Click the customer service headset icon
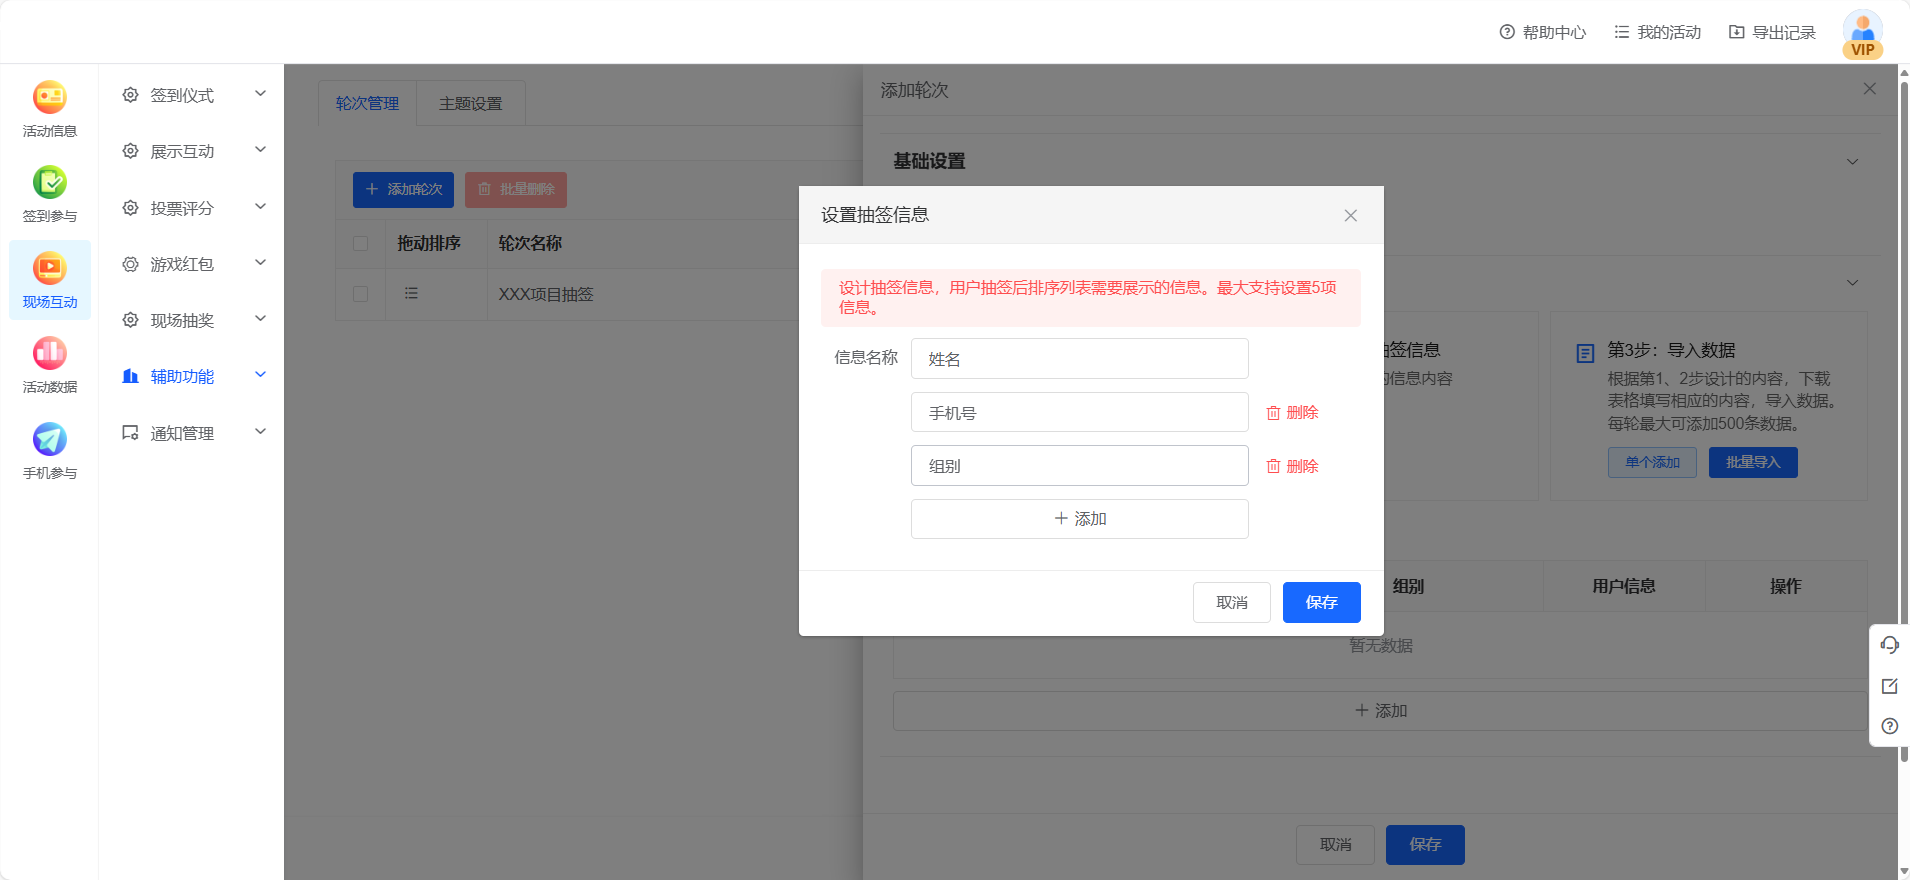 (1889, 645)
